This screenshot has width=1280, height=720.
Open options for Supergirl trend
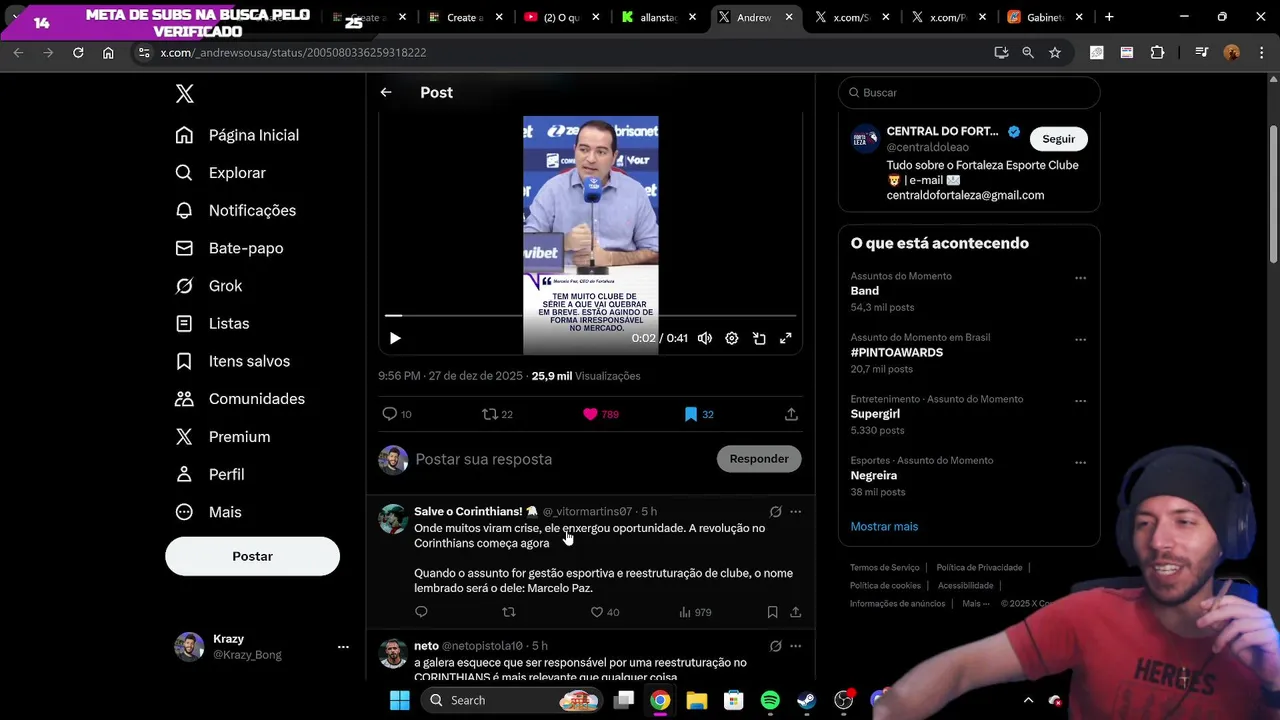point(1080,401)
